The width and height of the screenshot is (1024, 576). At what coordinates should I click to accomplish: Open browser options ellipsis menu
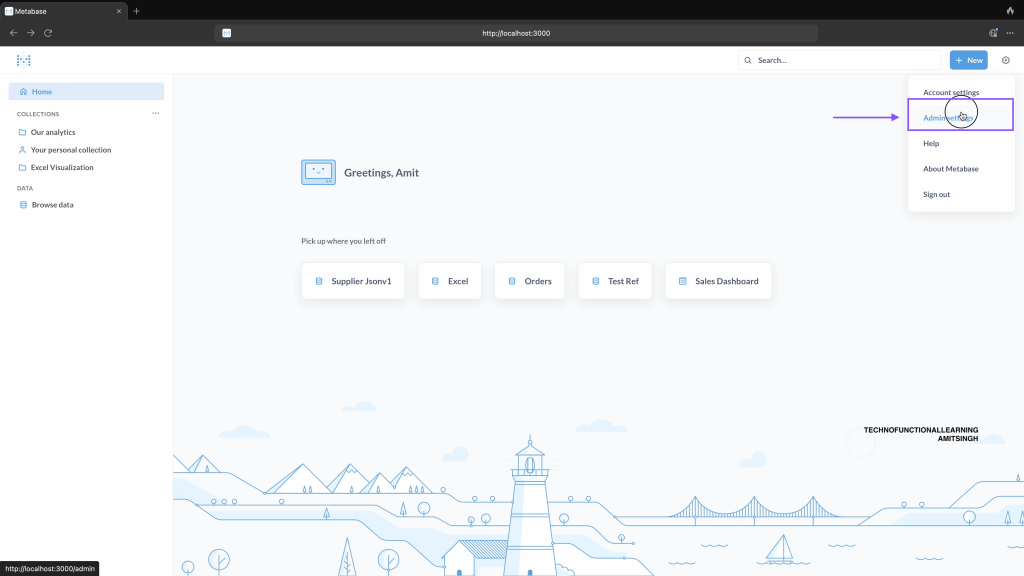(1010, 33)
